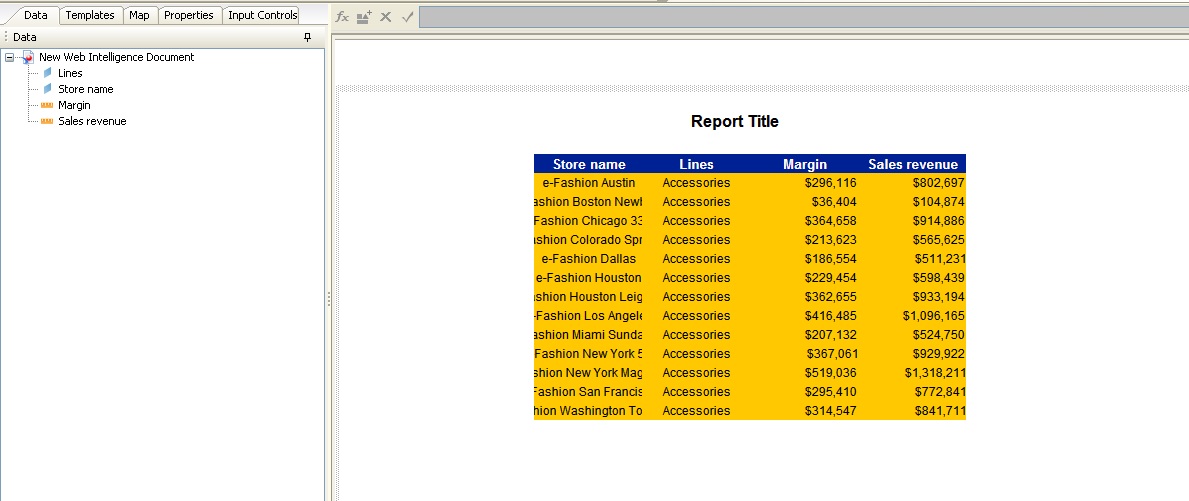Open the Input Controls tab
Image resolution: width=1189 pixels, height=501 pixels.
262,15
